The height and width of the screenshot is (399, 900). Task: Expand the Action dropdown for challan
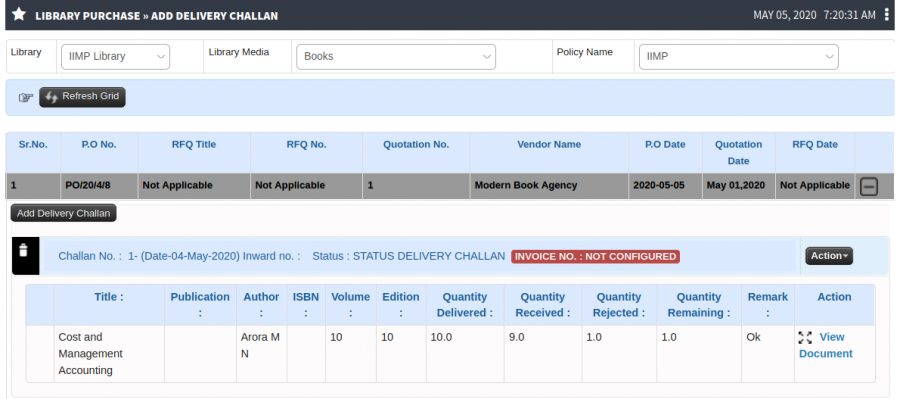tap(829, 256)
